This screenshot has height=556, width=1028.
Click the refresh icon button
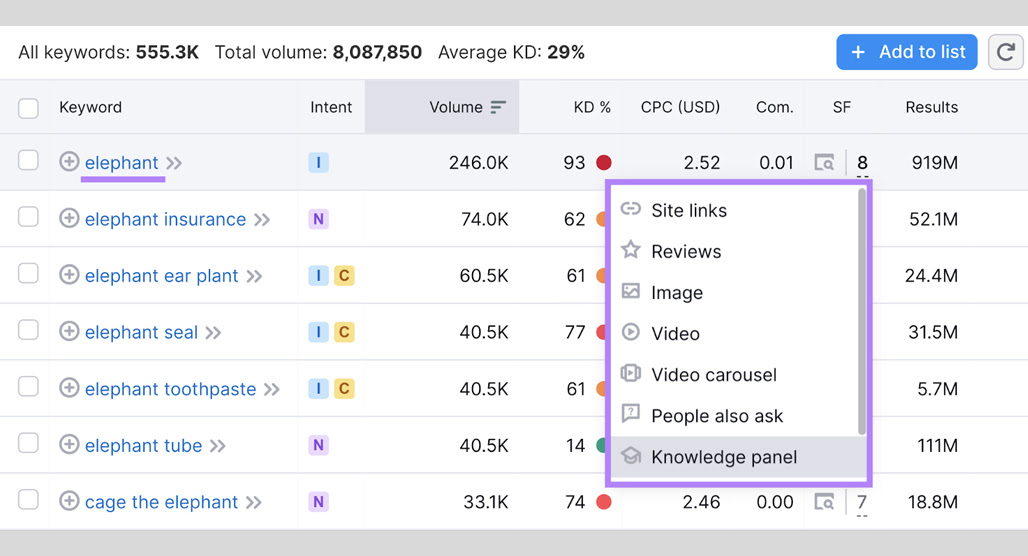coord(1006,52)
